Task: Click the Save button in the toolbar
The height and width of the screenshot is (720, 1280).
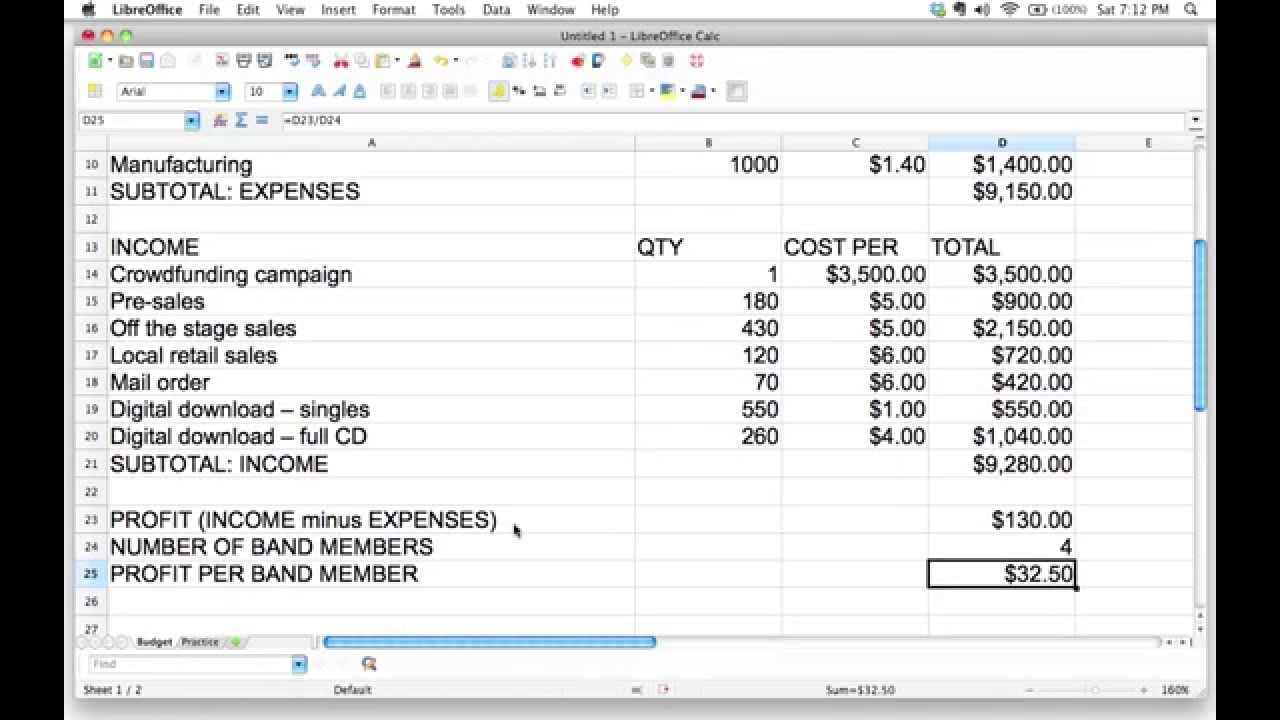Action: click(x=146, y=60)
